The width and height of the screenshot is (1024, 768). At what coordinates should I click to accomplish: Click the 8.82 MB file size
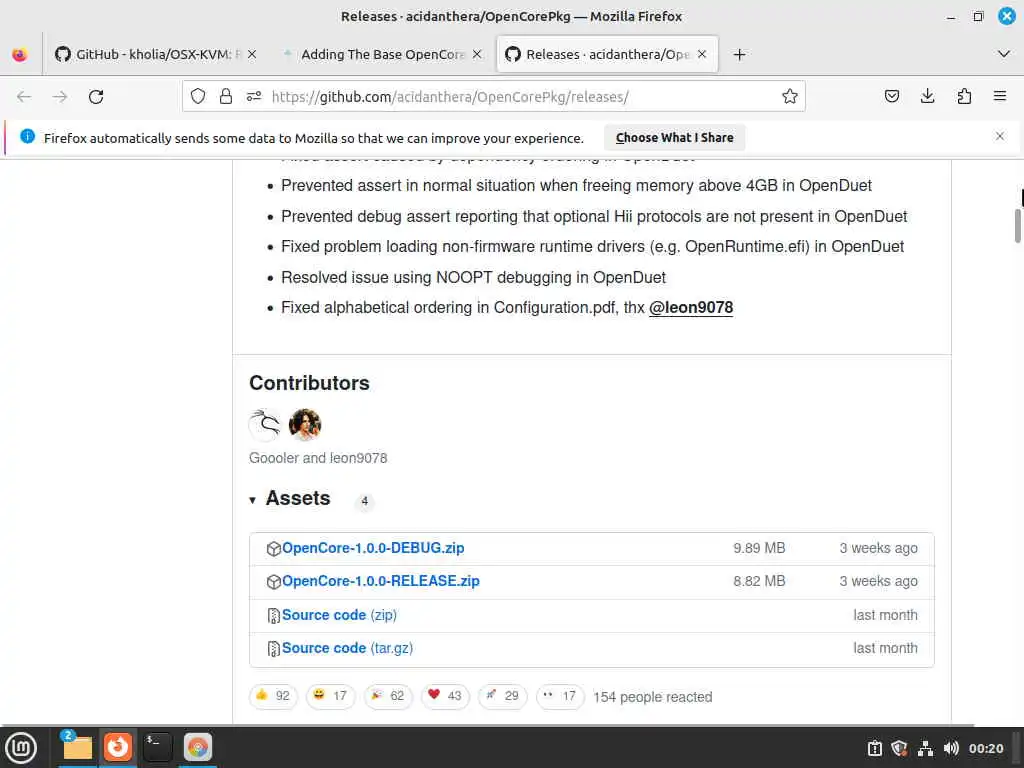pyautogui.click(x=759, y=581)
